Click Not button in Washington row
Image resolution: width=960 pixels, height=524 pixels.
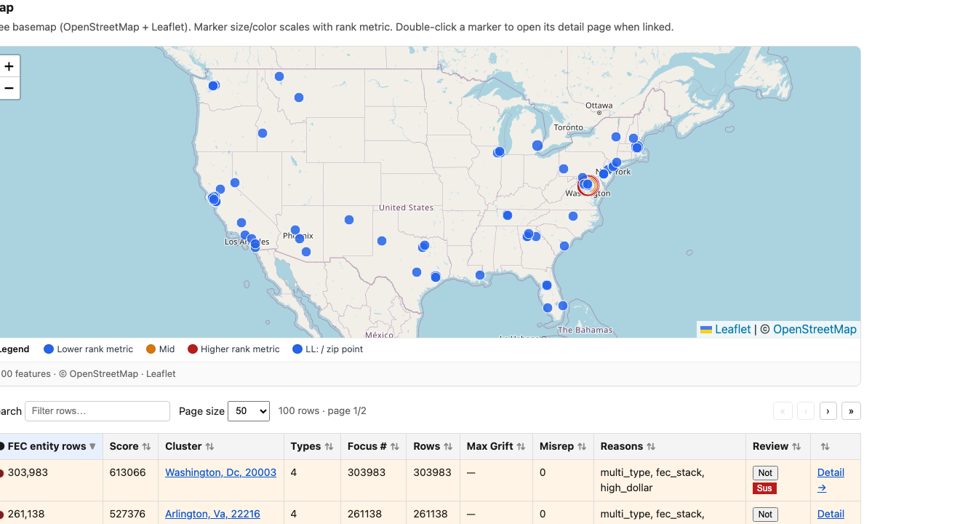coord(765,473)
